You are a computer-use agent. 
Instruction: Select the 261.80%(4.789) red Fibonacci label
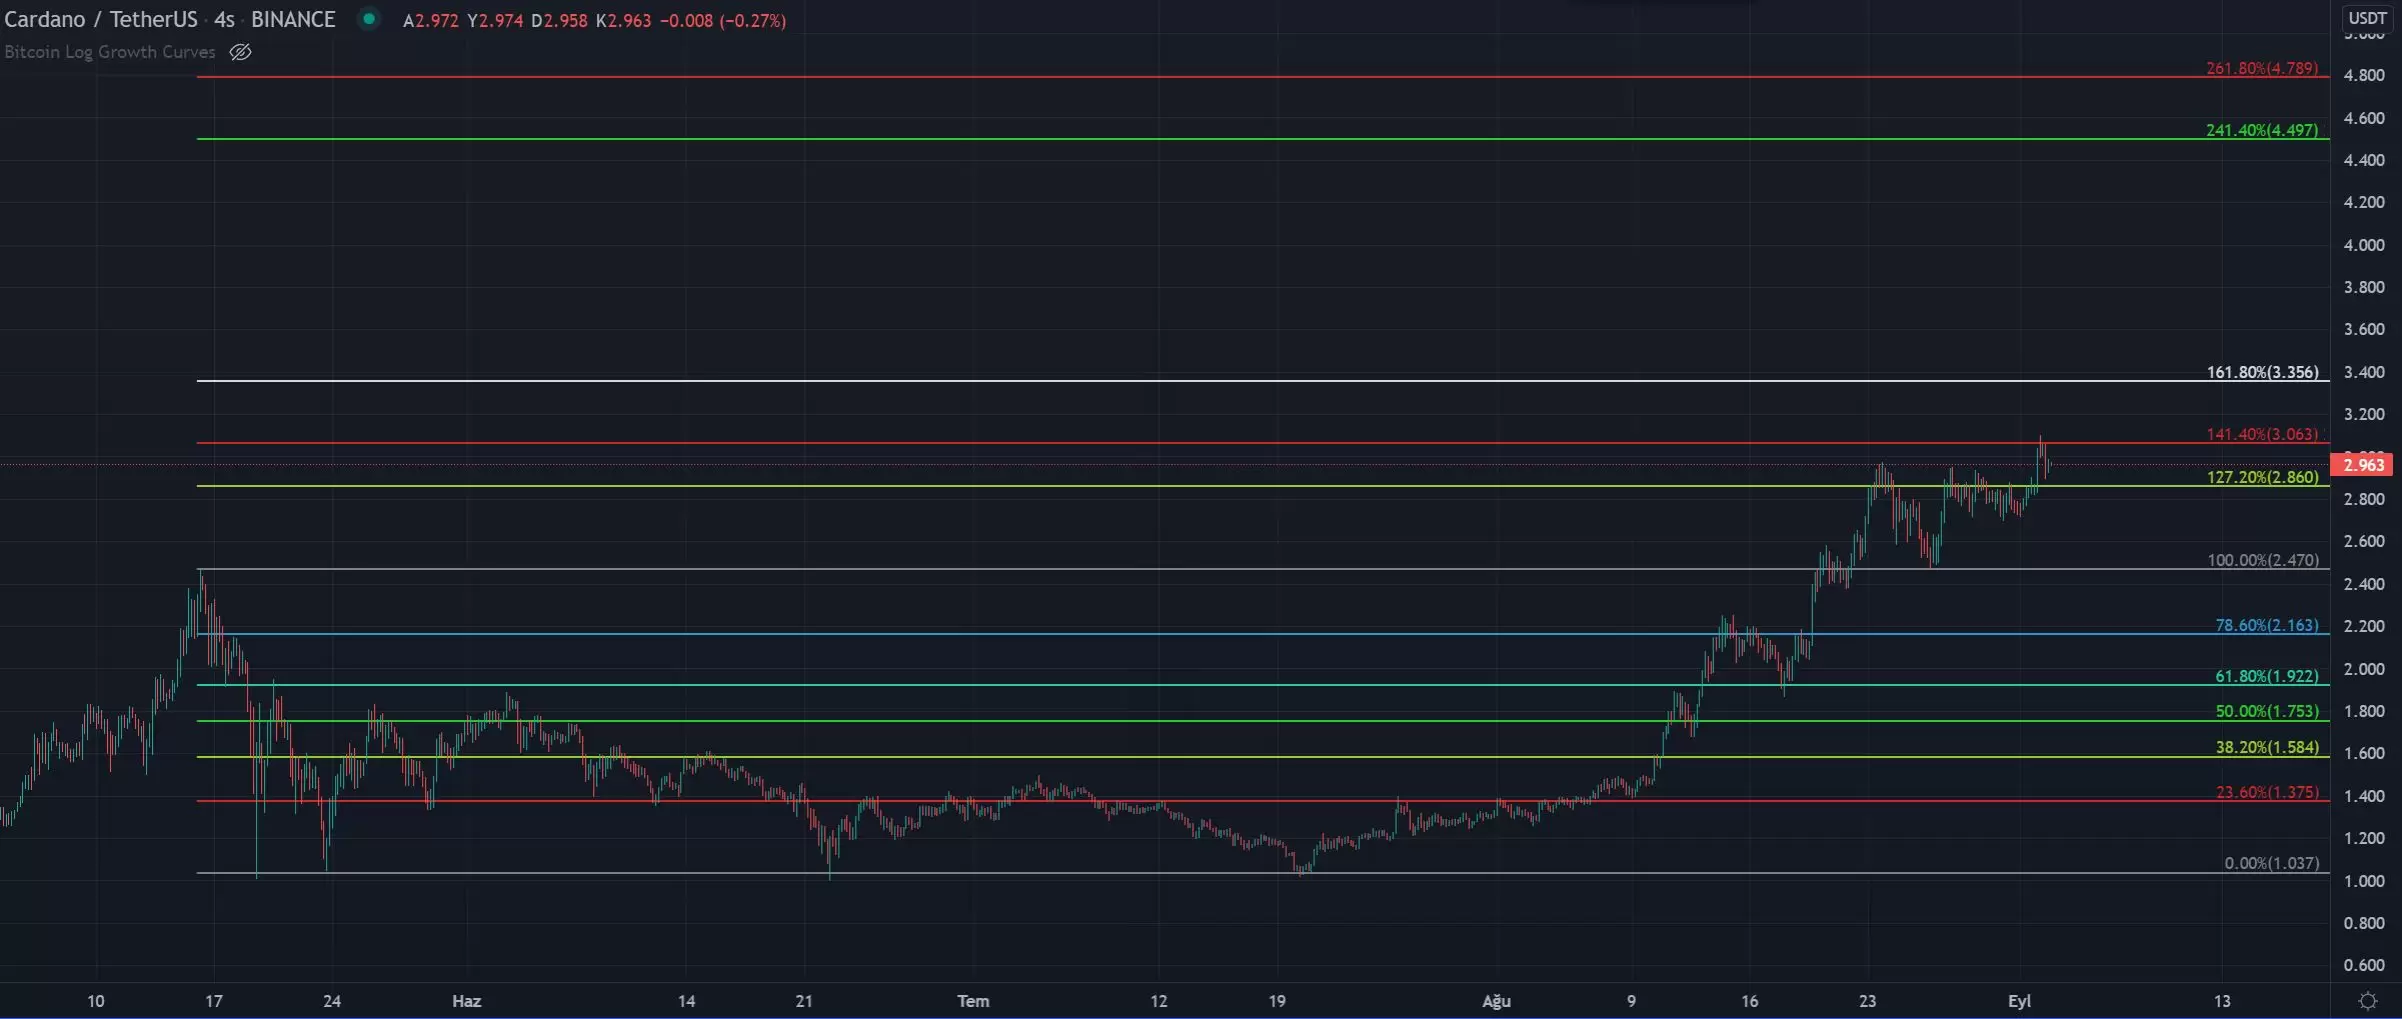click(x=2261, y=68)
